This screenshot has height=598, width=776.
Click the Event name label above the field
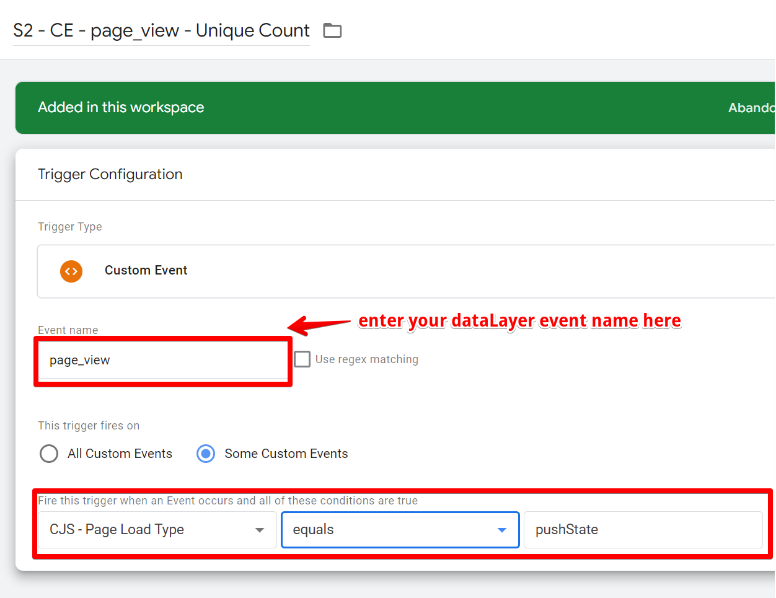click(x=68, y=330)
